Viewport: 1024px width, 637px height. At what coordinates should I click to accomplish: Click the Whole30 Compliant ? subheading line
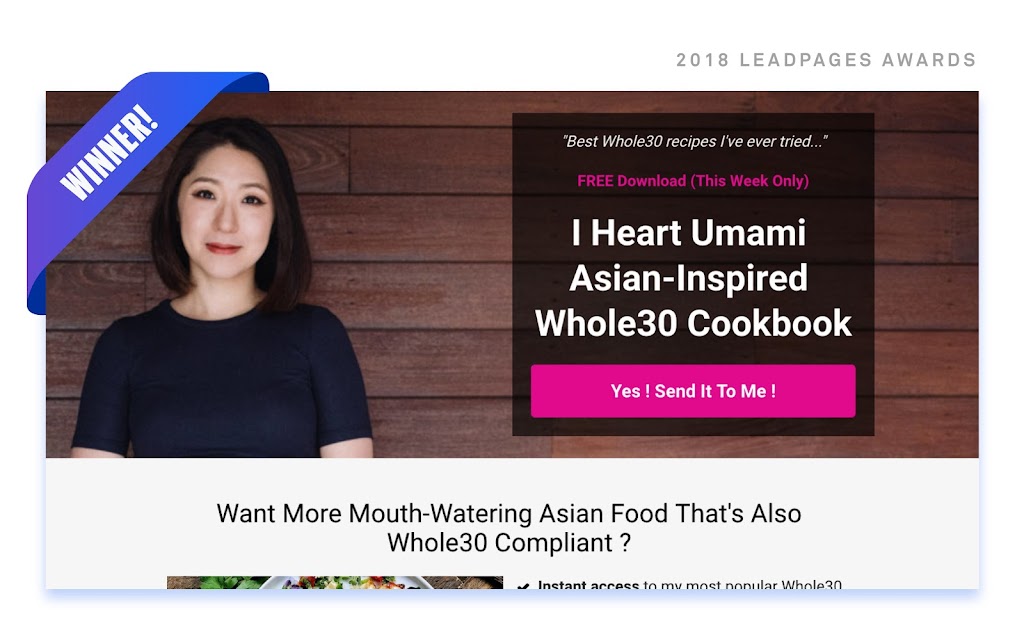pyautogui.click(x=509, y=543)
